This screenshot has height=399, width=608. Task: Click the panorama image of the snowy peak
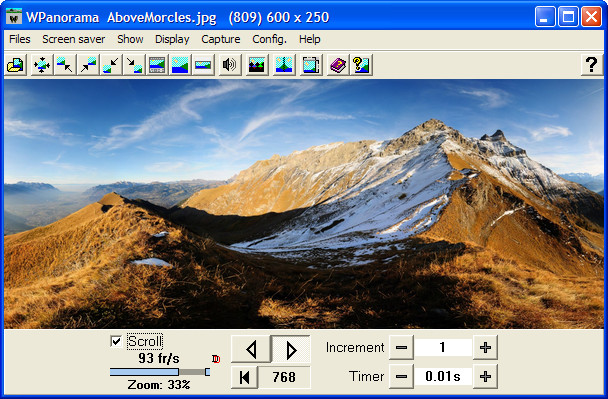(304, 204)
